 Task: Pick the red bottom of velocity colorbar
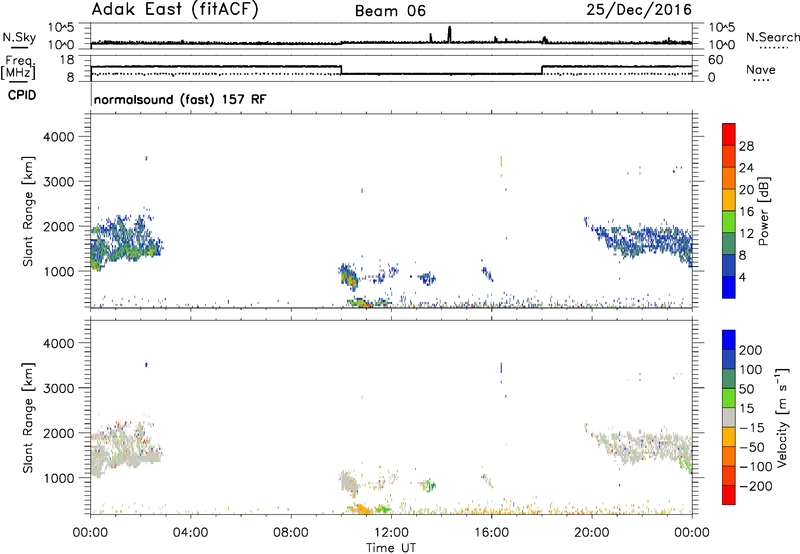tap(729, 495)
